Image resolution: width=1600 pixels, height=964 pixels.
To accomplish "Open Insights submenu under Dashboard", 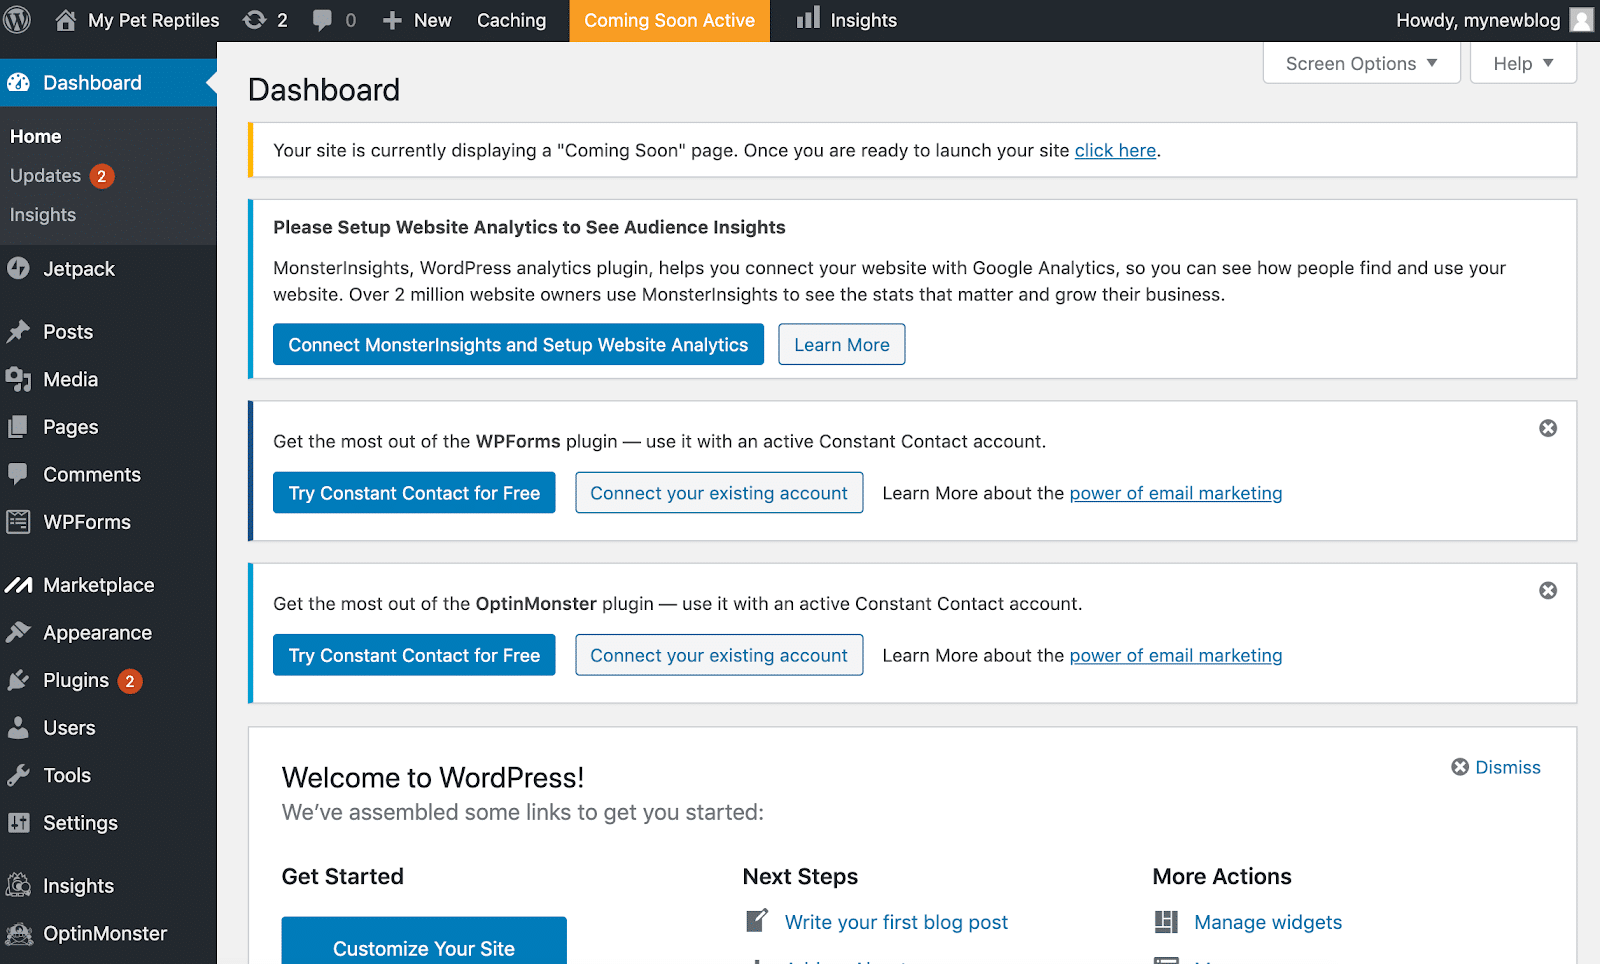I will pos(43,215).
